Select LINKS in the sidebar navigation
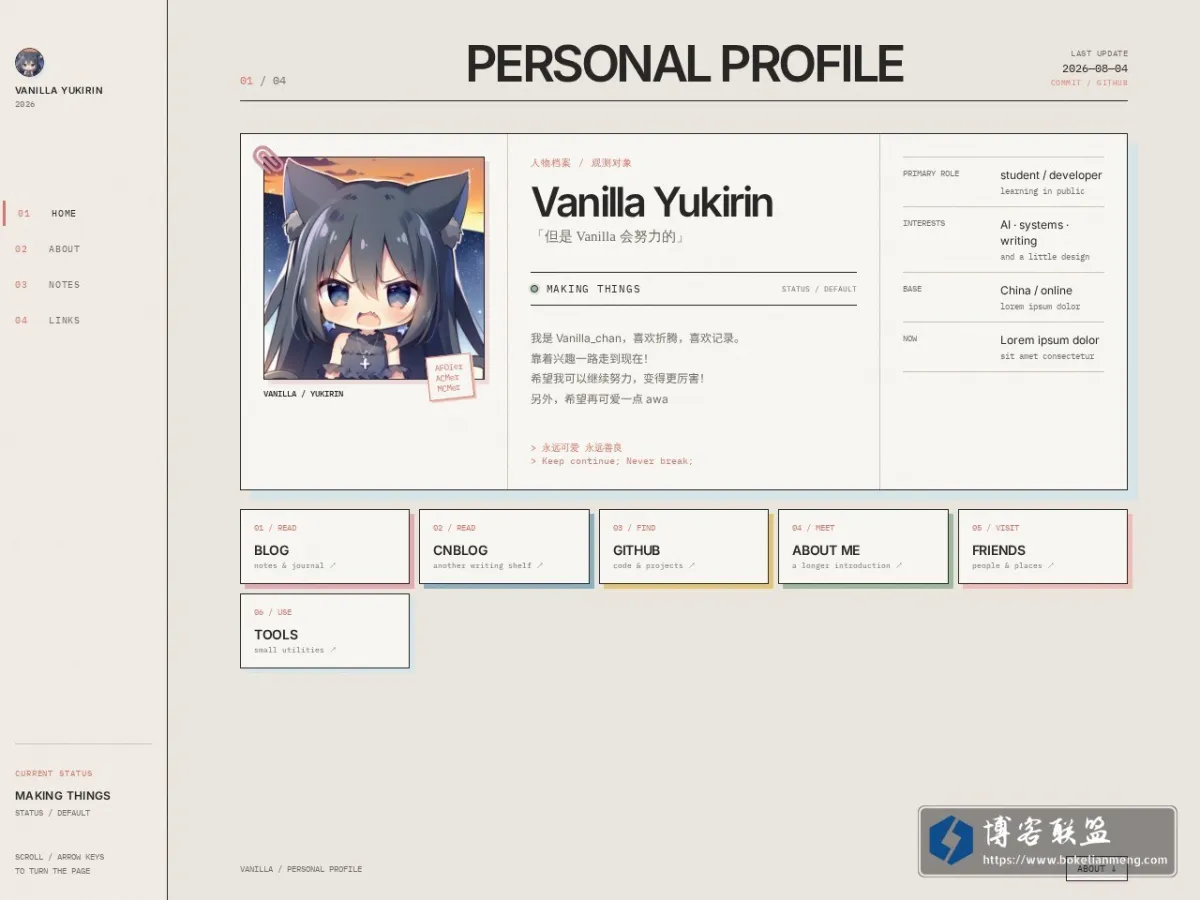The width and height of the screenshot is (1200, 900). pyautogui.click(x=64, y=321)
